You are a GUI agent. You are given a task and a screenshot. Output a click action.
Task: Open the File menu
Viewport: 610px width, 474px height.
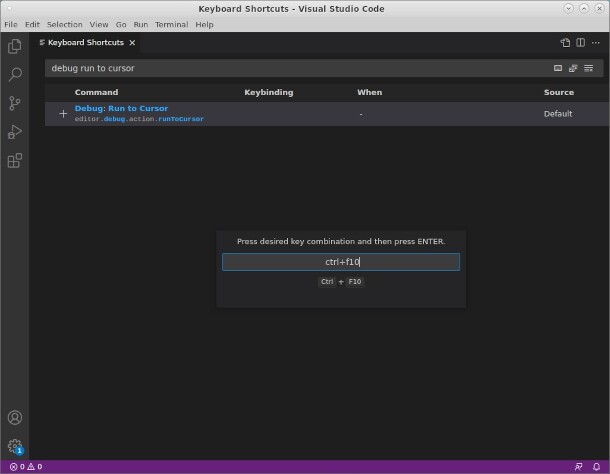[x=11, y=25]
